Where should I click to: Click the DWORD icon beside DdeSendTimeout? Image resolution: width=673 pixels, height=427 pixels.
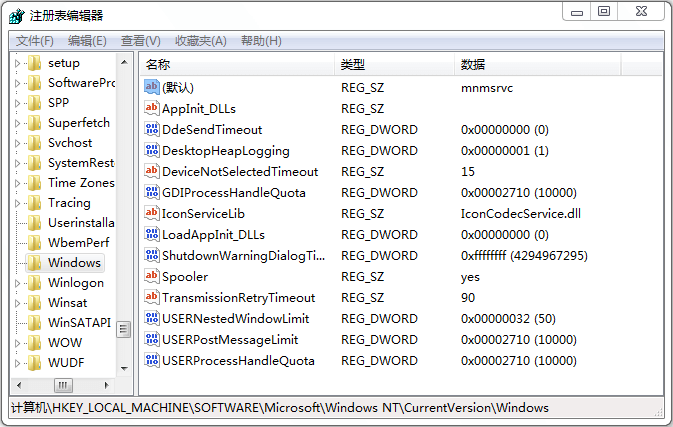(152, 130)
